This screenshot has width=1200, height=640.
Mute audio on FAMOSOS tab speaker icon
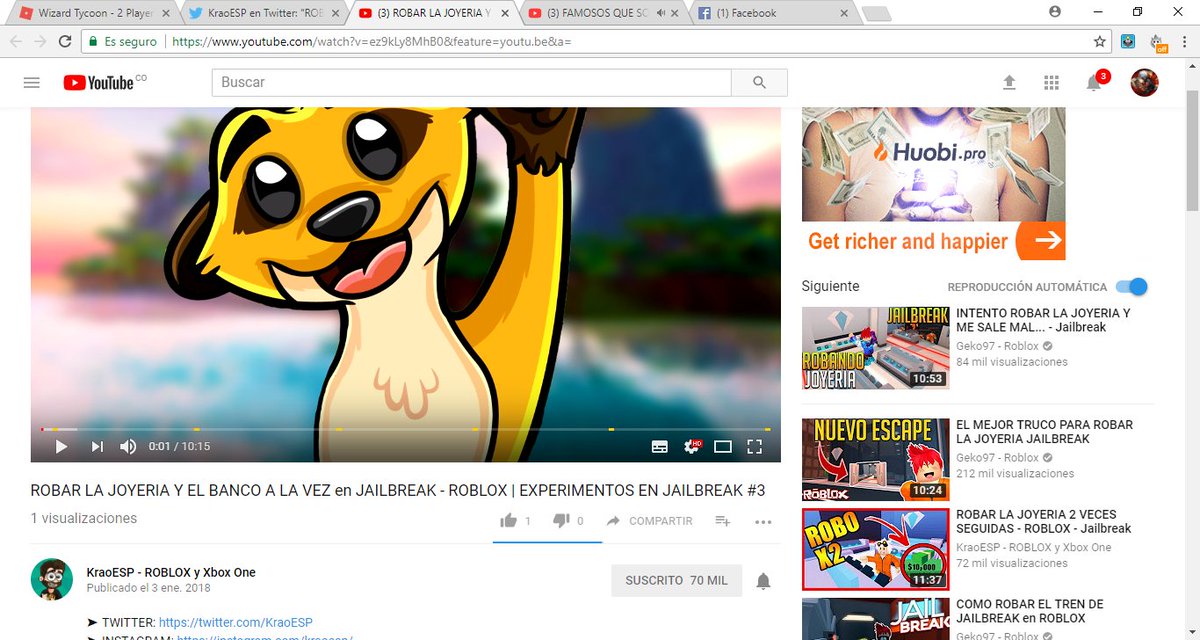point(661,14)
